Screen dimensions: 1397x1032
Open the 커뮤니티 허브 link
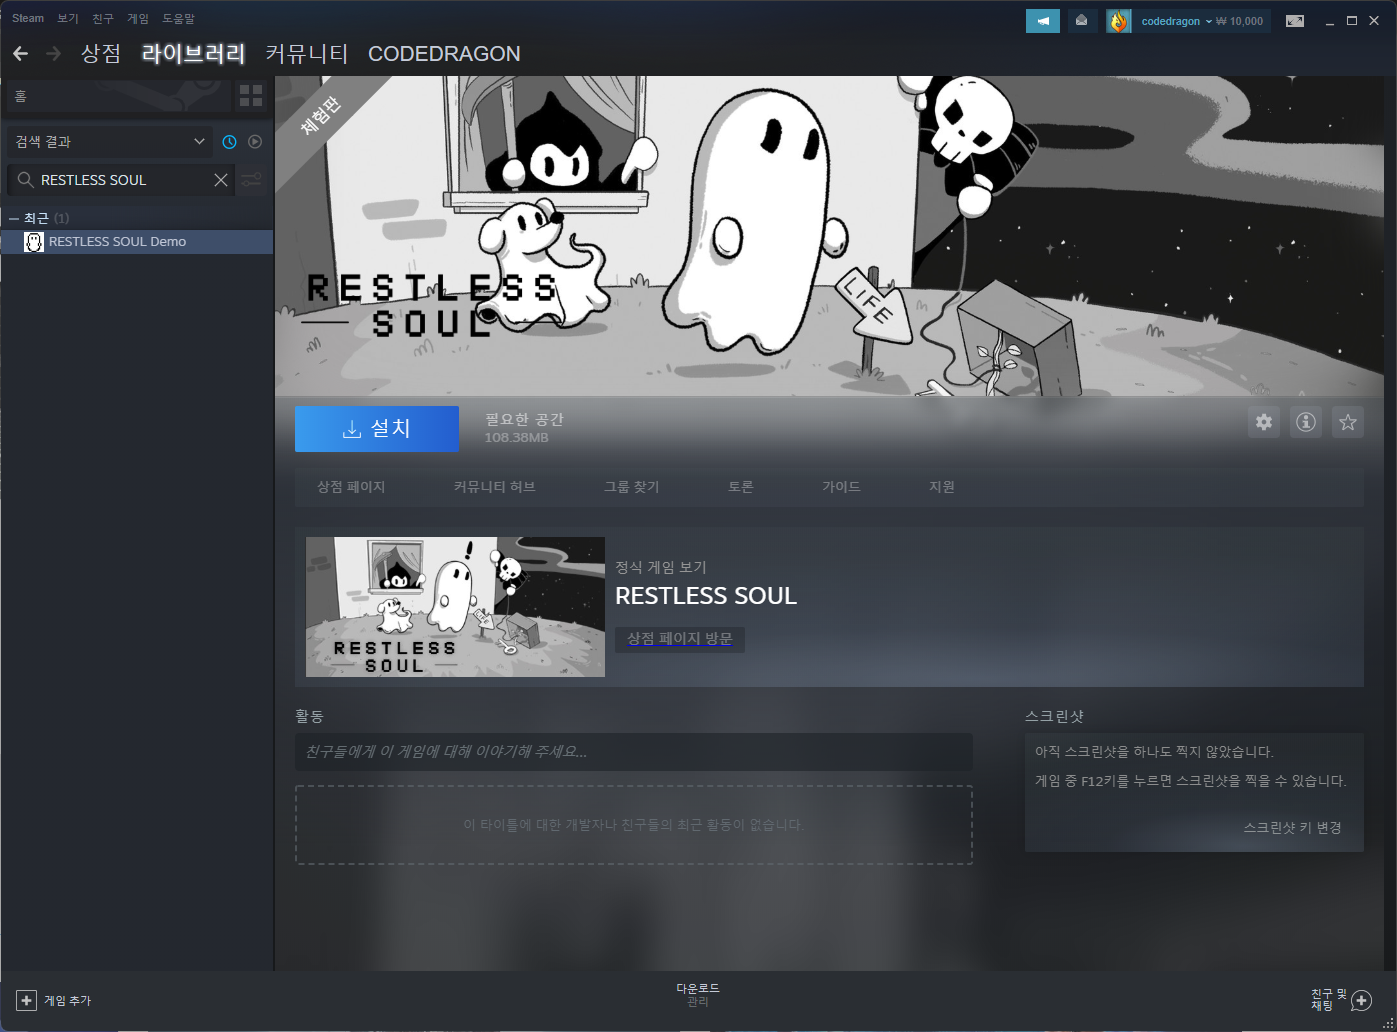(494, 487)
